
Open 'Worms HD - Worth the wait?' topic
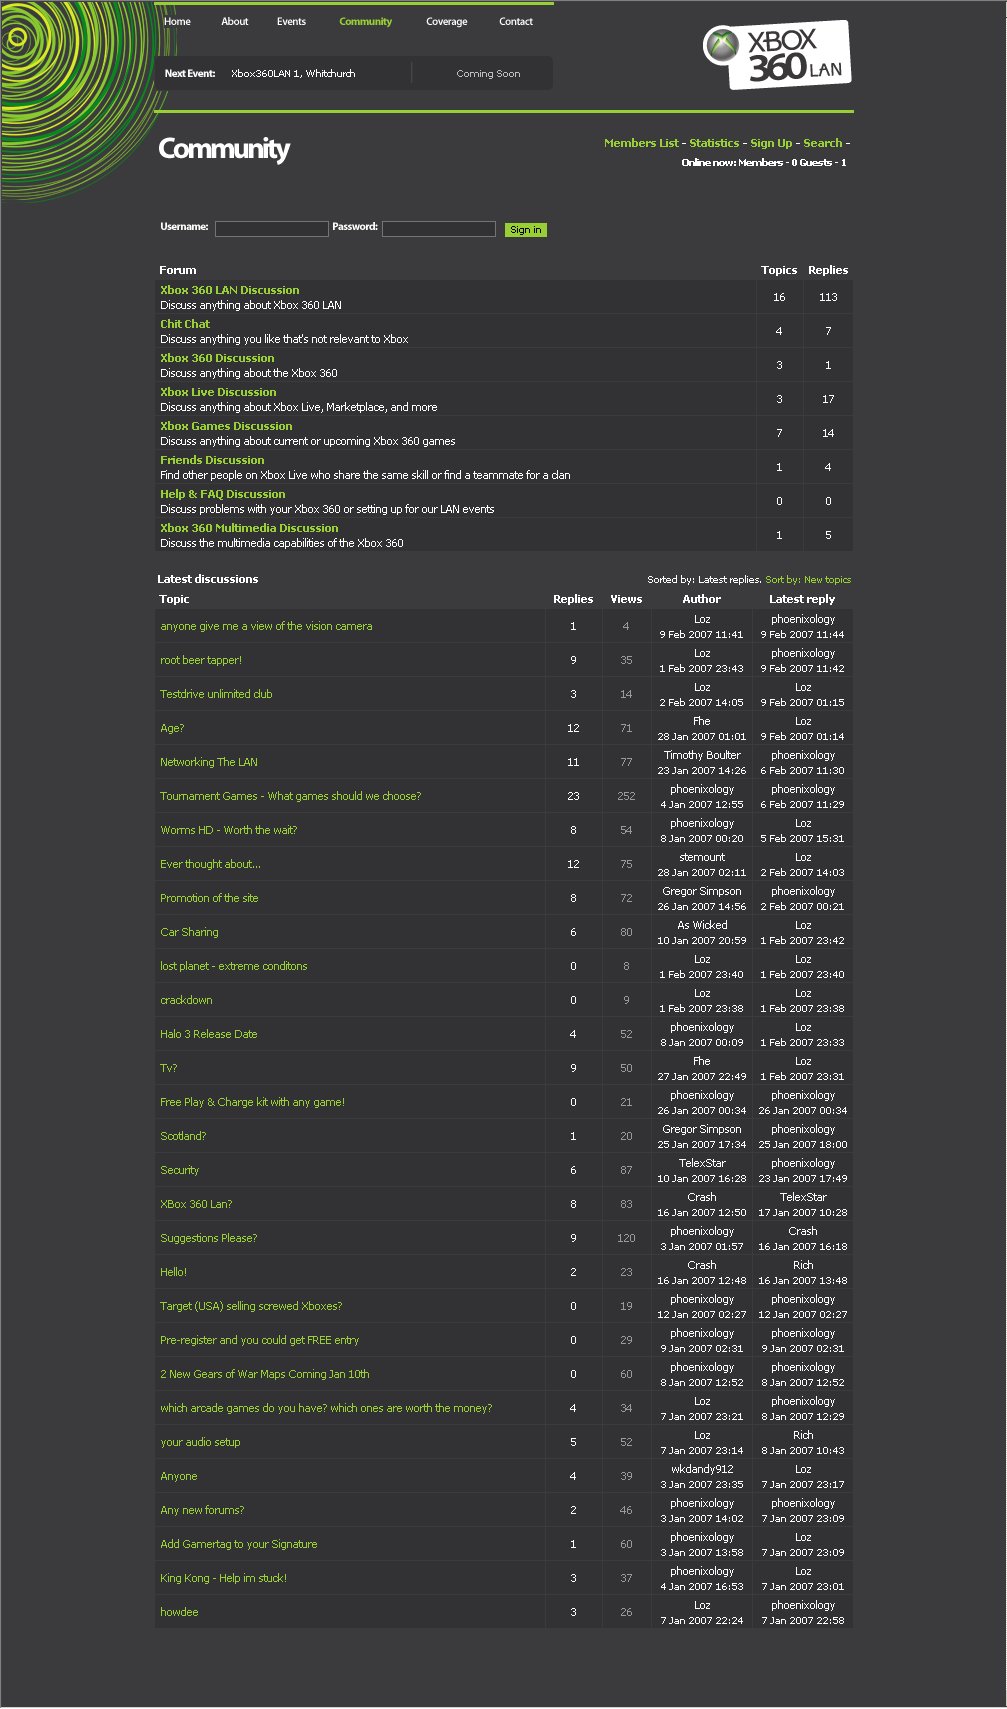[229, 830]
